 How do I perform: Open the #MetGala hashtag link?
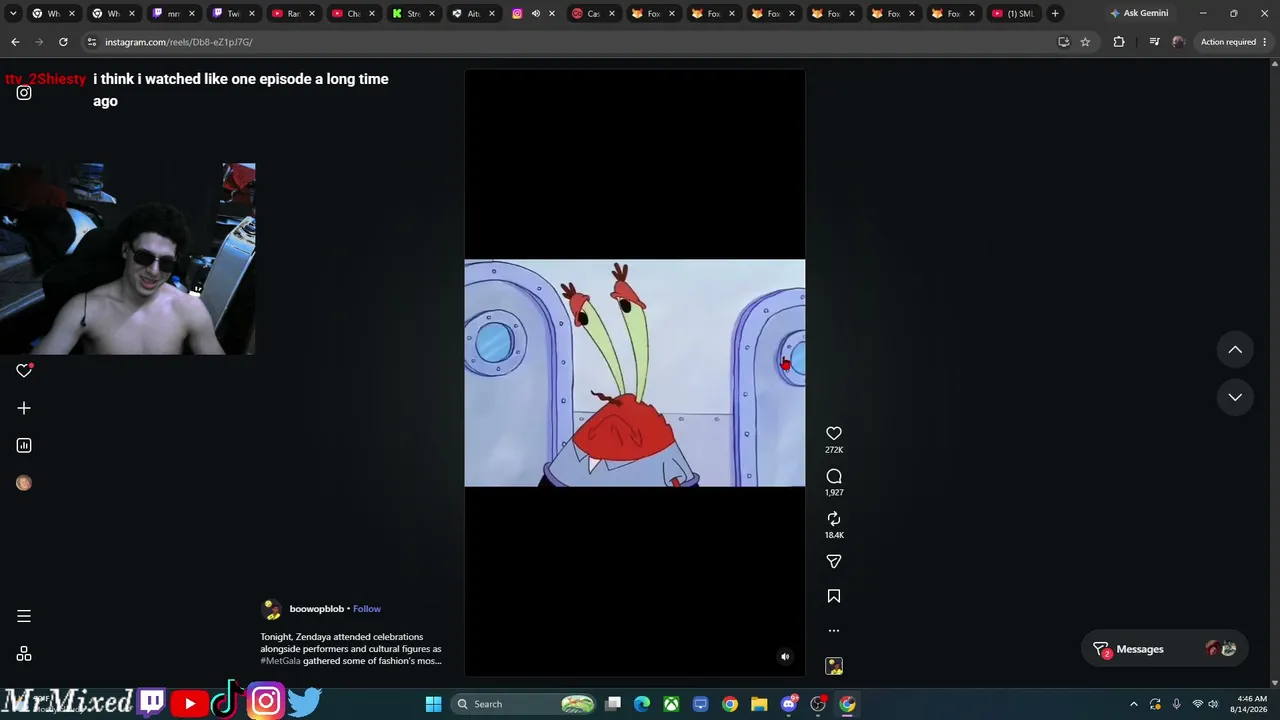pyautogui.click(x=280, y=661)
